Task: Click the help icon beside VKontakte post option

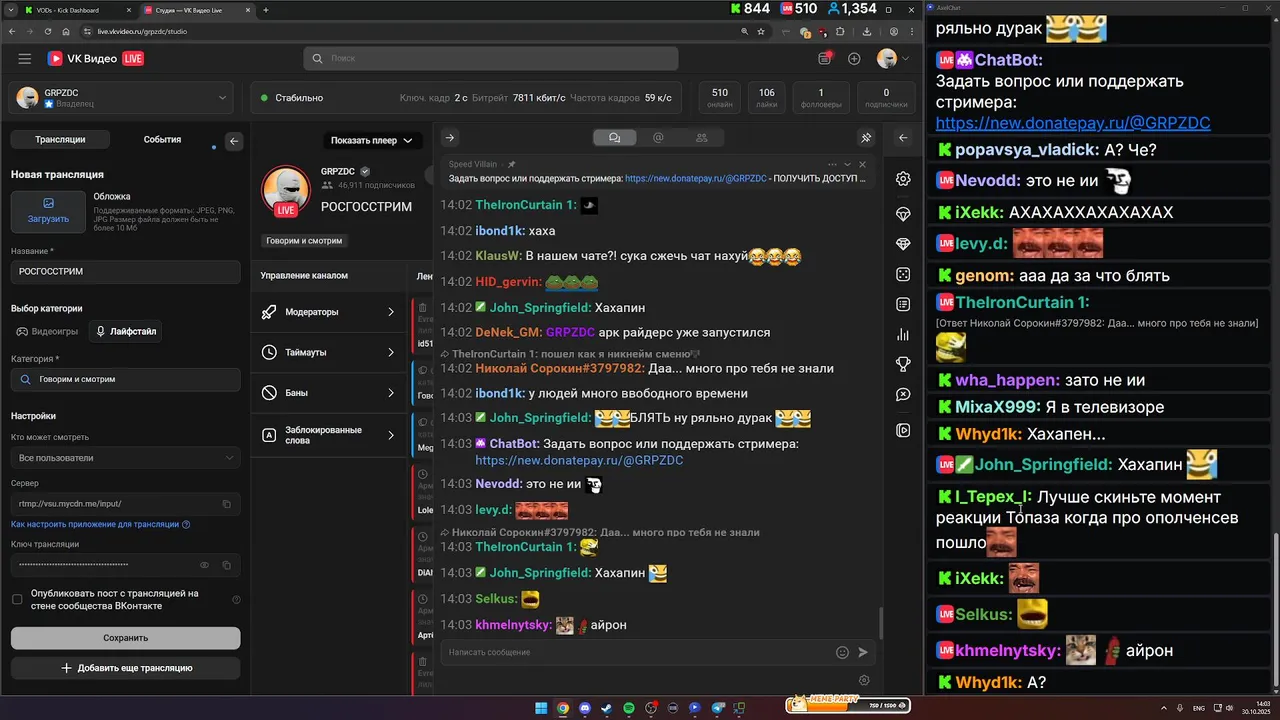Action: pos(236,600)
